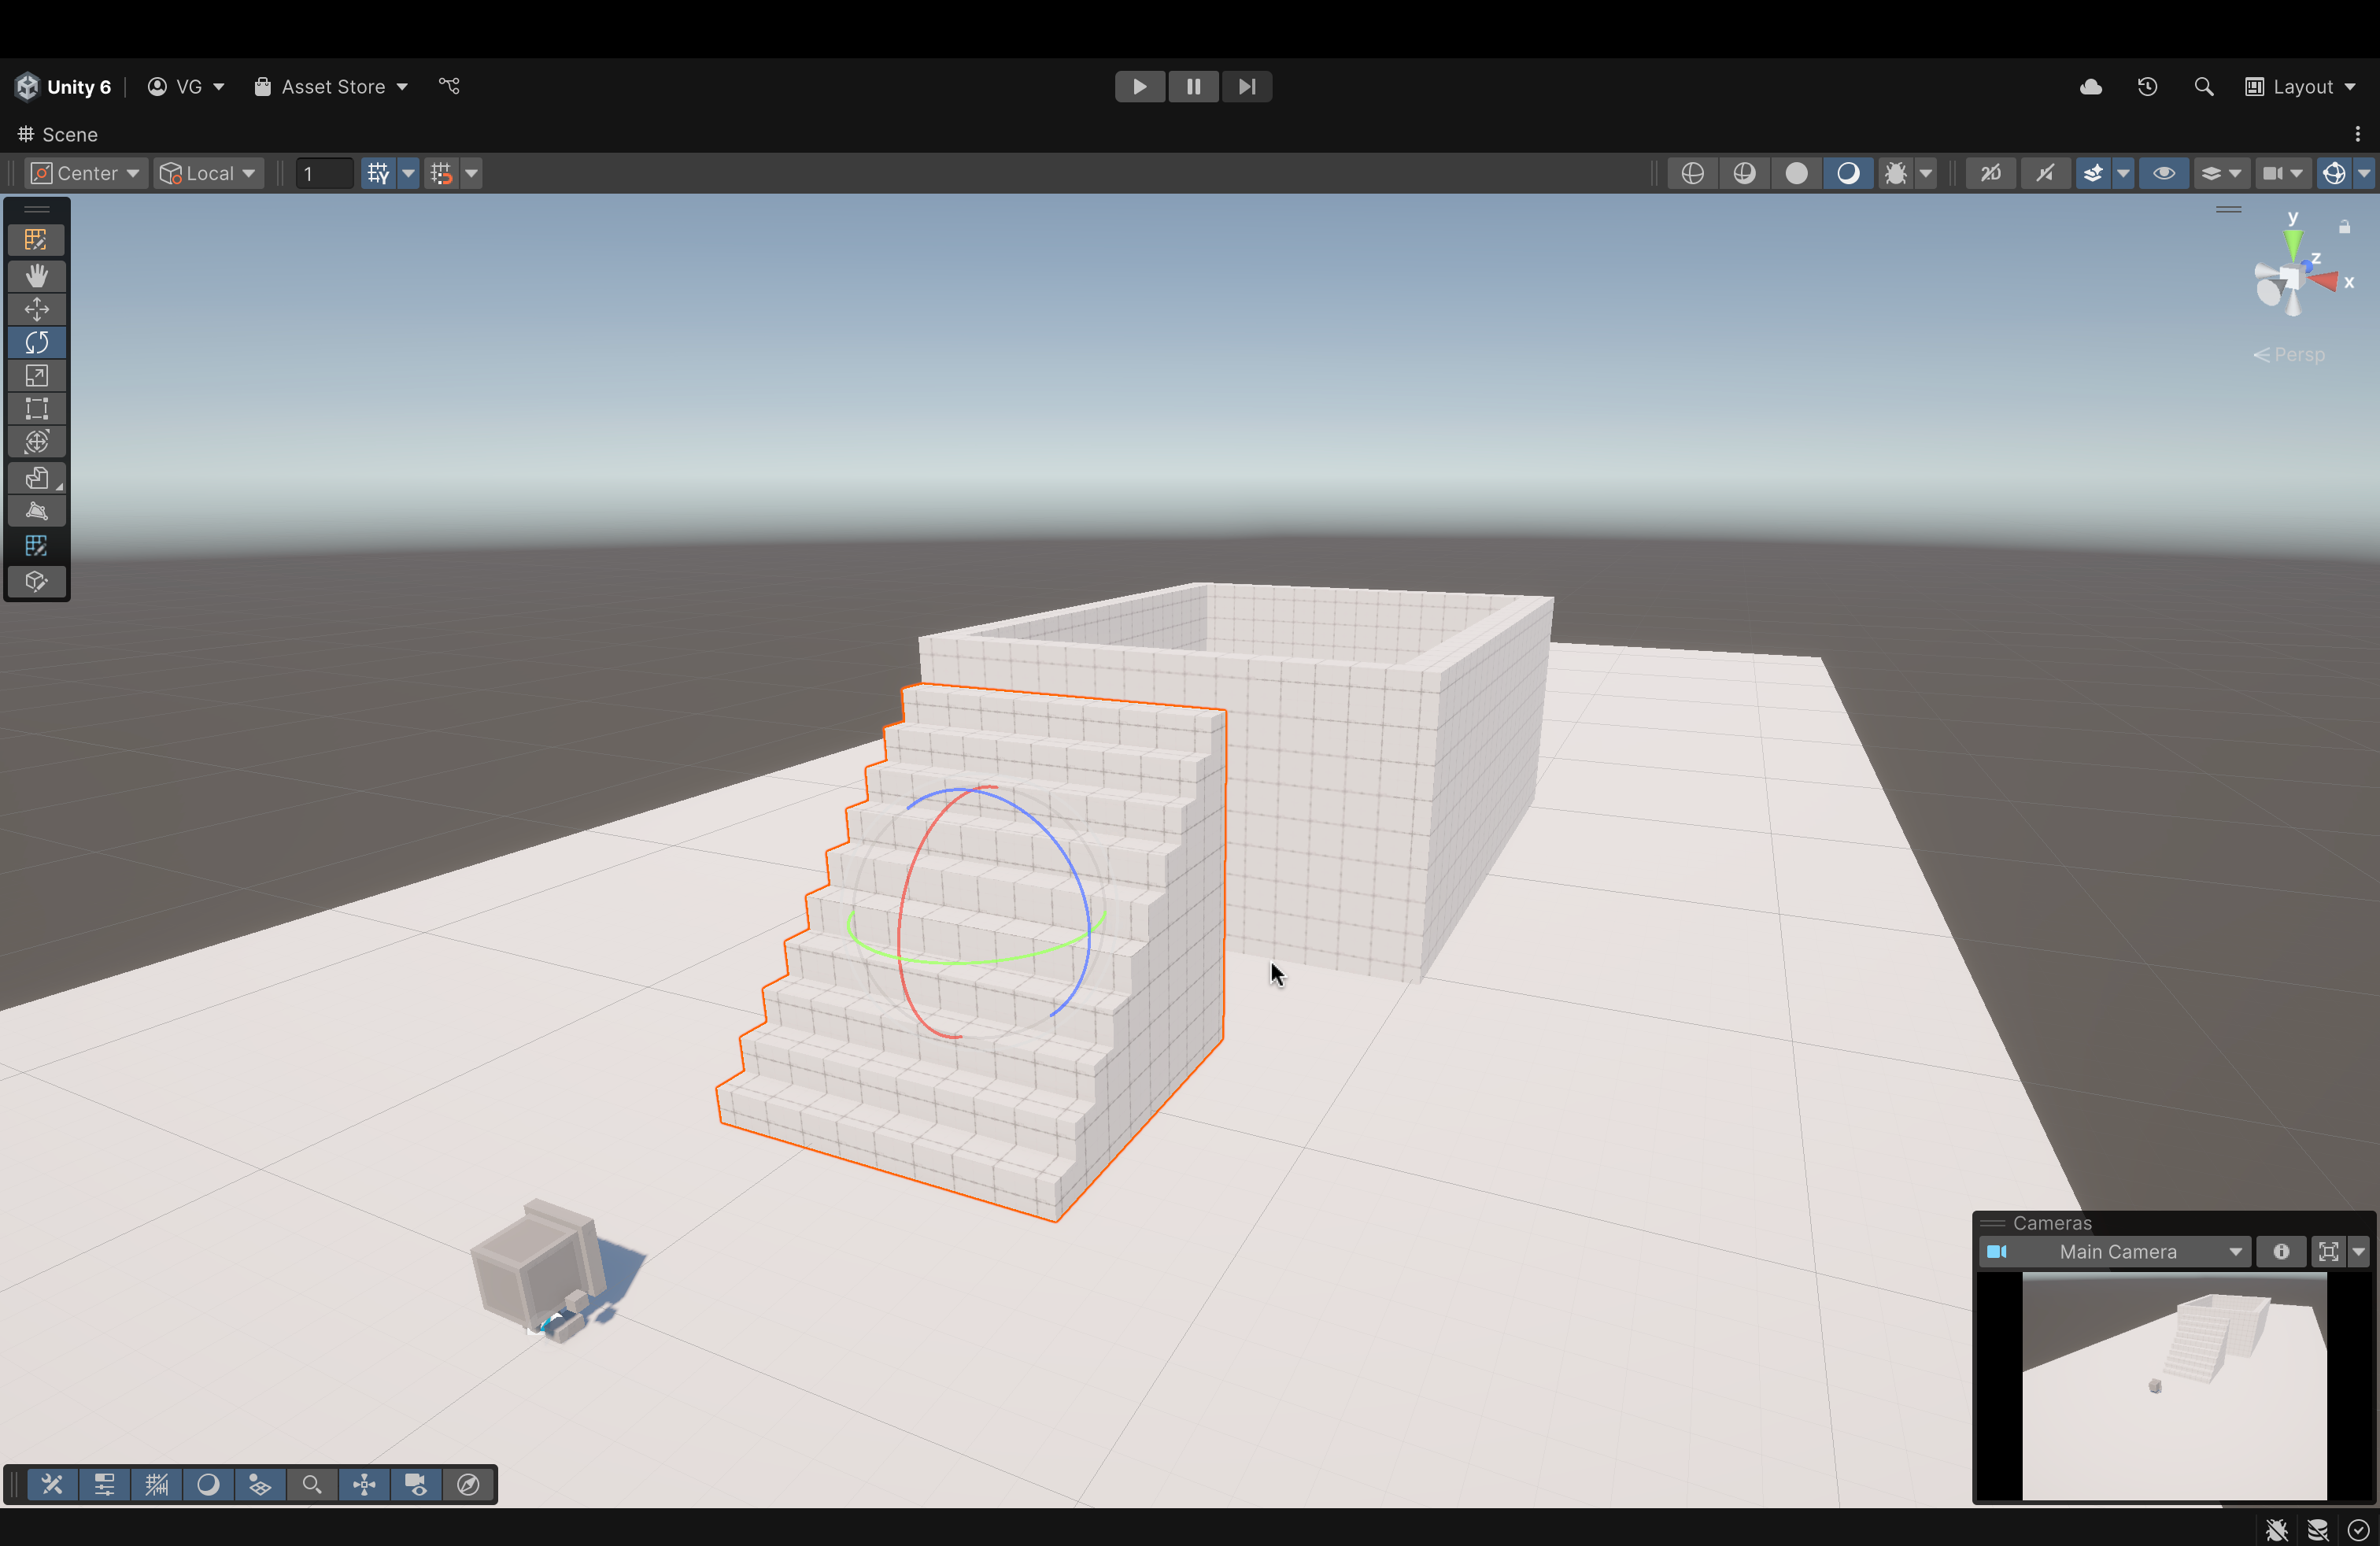Click the disabled bug icon in status bar
The width and height of the screenshot is (2380, 1546).
click(2277, 1530)
